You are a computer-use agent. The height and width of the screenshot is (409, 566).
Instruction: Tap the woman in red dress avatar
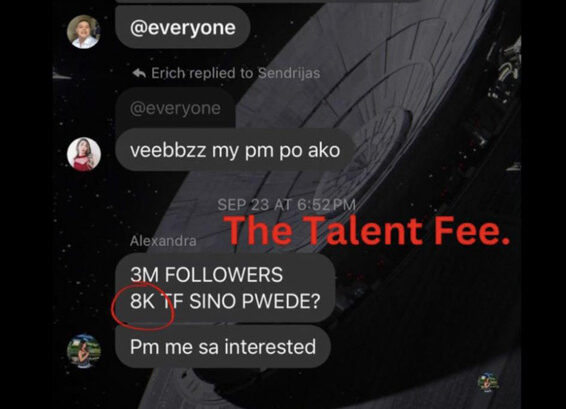(84, 154)
